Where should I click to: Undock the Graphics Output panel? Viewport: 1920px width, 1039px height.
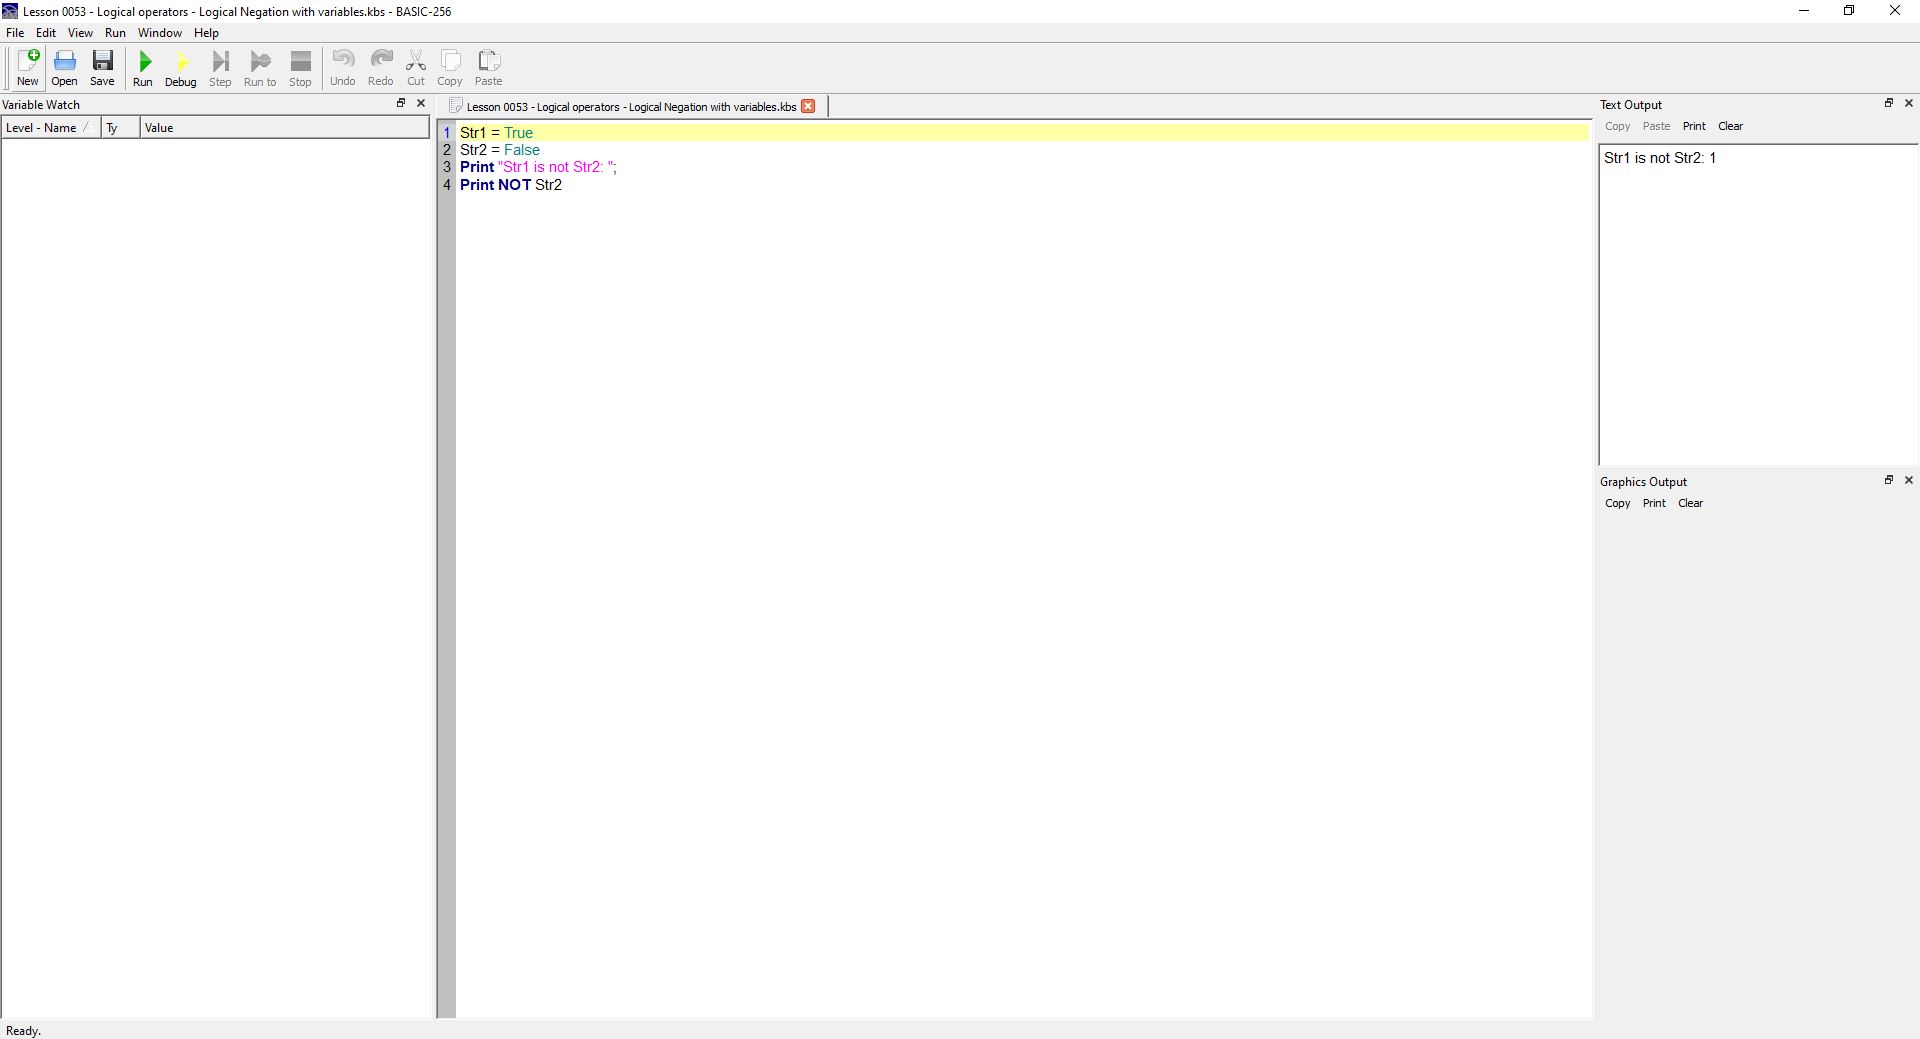click(x=1889, y=480)
